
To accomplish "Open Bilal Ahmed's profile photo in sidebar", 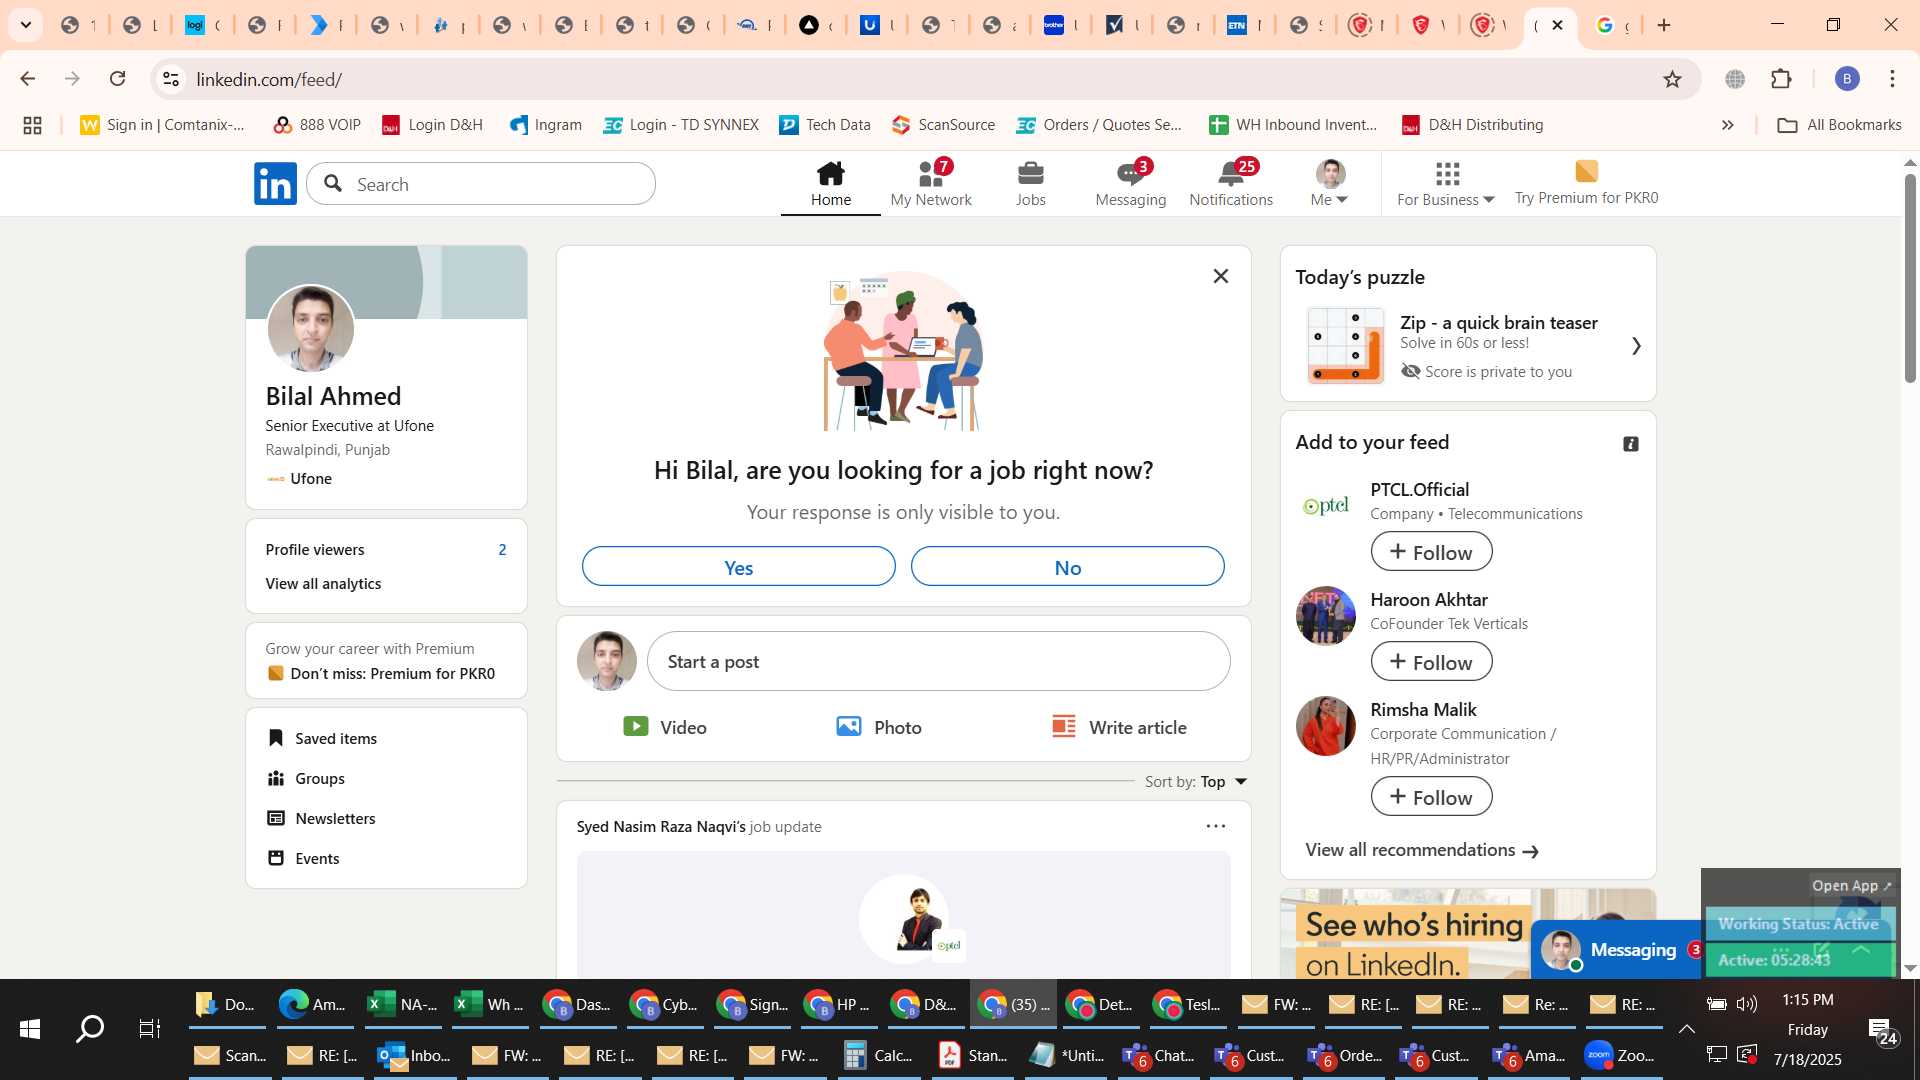I will pyautogui.click(x=311, y=329).
